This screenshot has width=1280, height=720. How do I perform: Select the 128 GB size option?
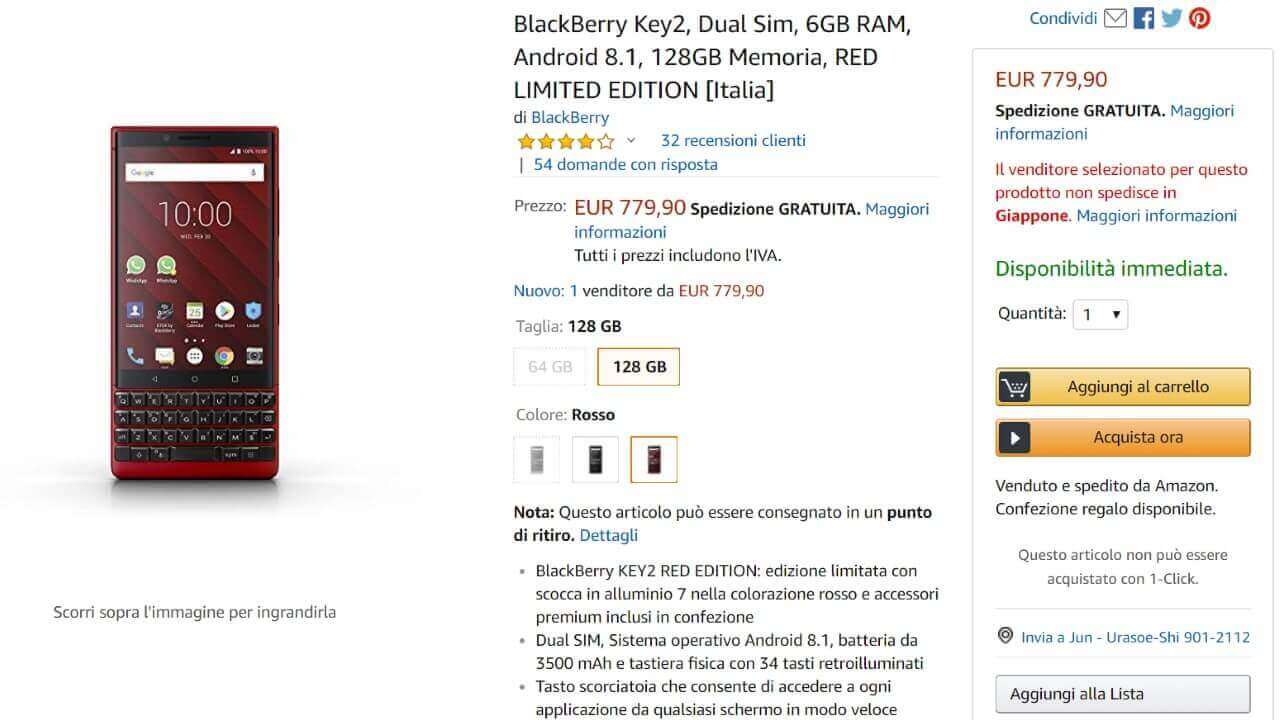click(639, 367)
